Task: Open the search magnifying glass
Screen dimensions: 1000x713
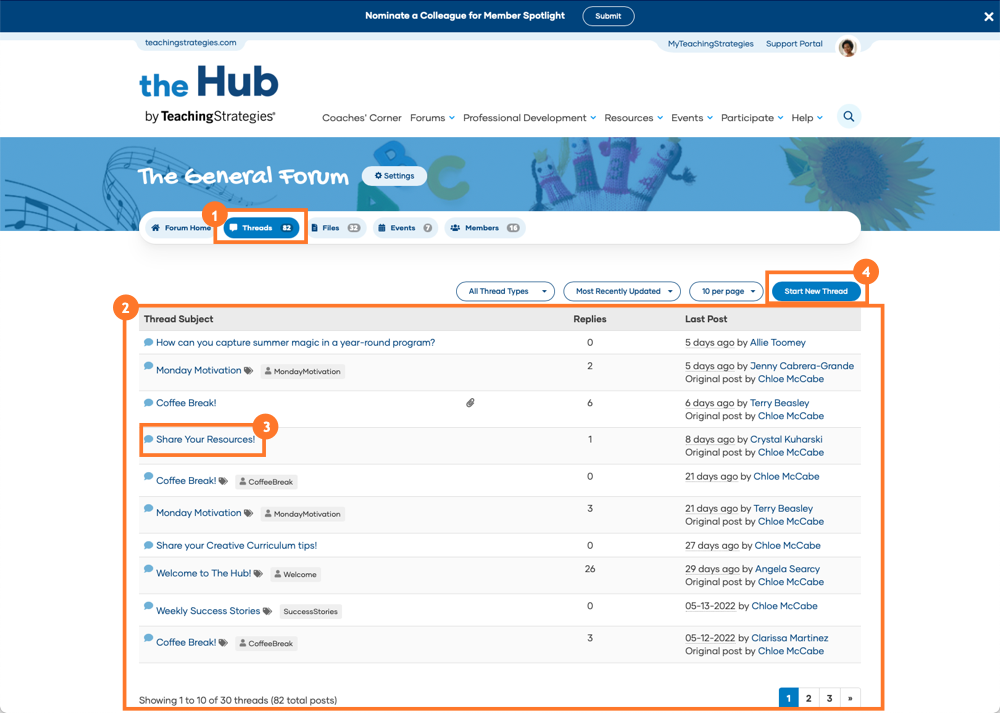Action: [848, 116]
